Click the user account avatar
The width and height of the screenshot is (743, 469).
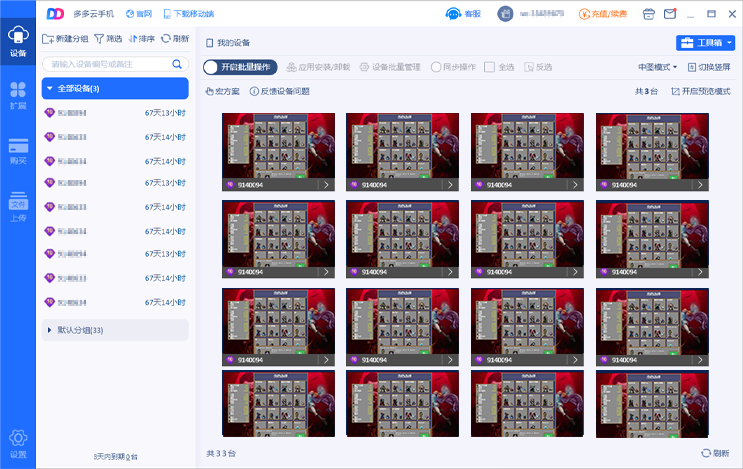click(505, 14)
